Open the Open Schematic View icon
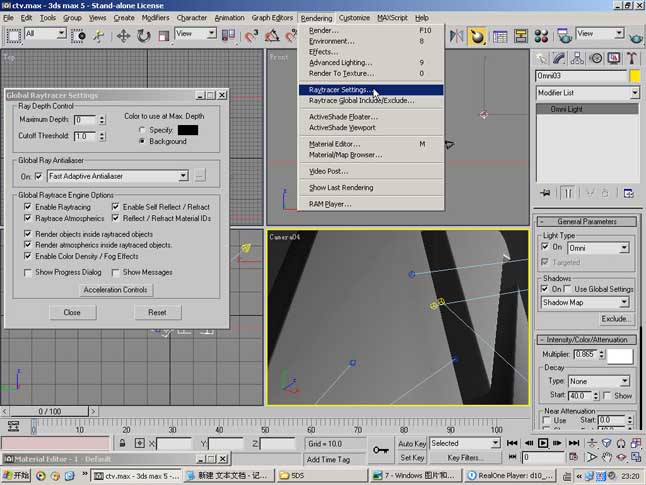The width and height of the screenshot is (646, 485). click(x=520, y=36)
